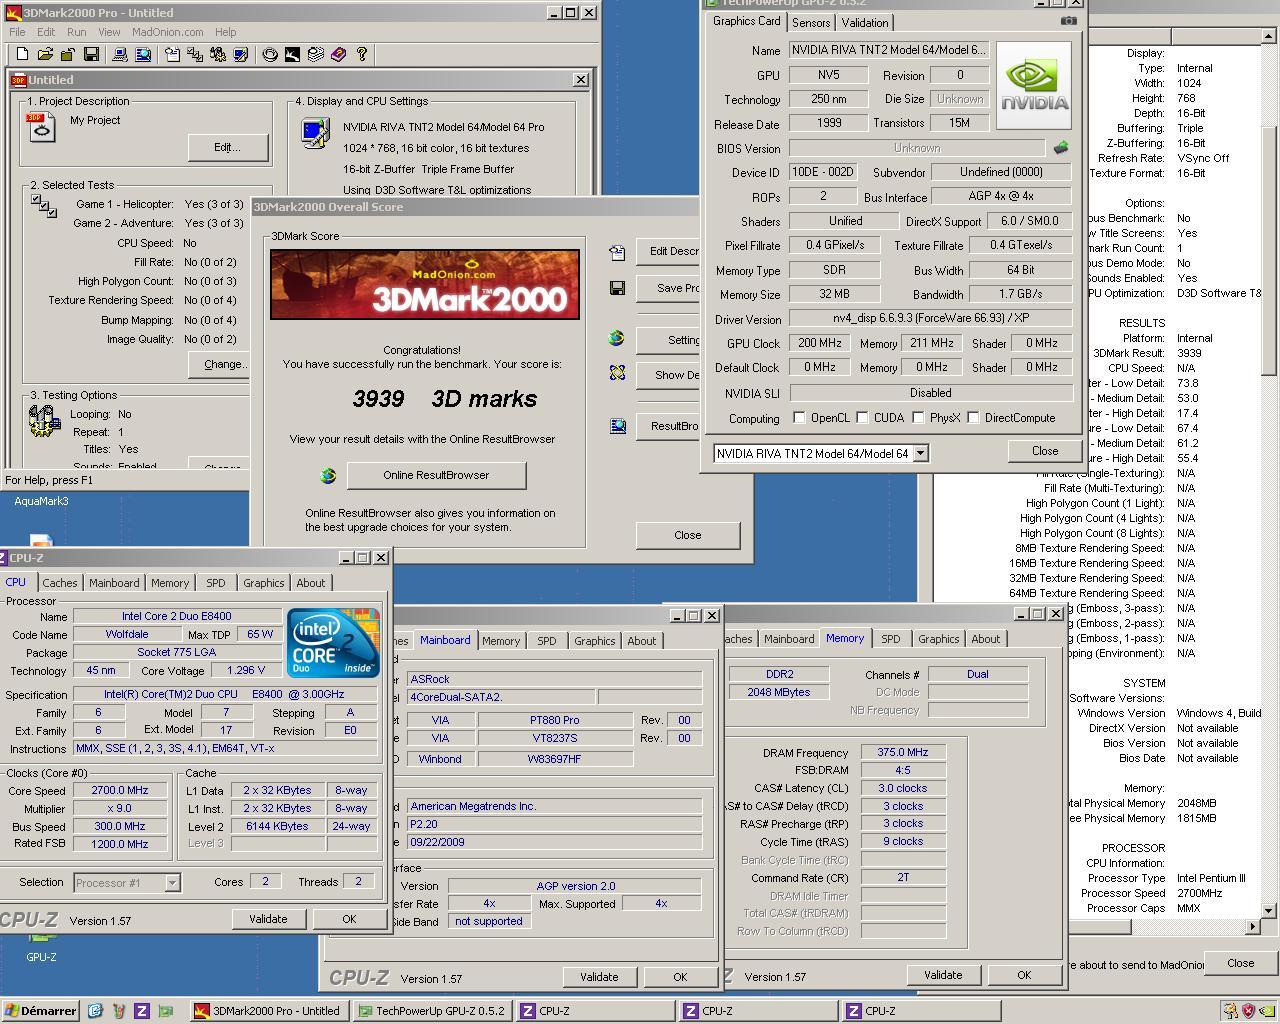This screenshot has width=1280, height=1024.
Task: Switch to the Sensors tab in GPU-Z
Action: pos(810,23)
